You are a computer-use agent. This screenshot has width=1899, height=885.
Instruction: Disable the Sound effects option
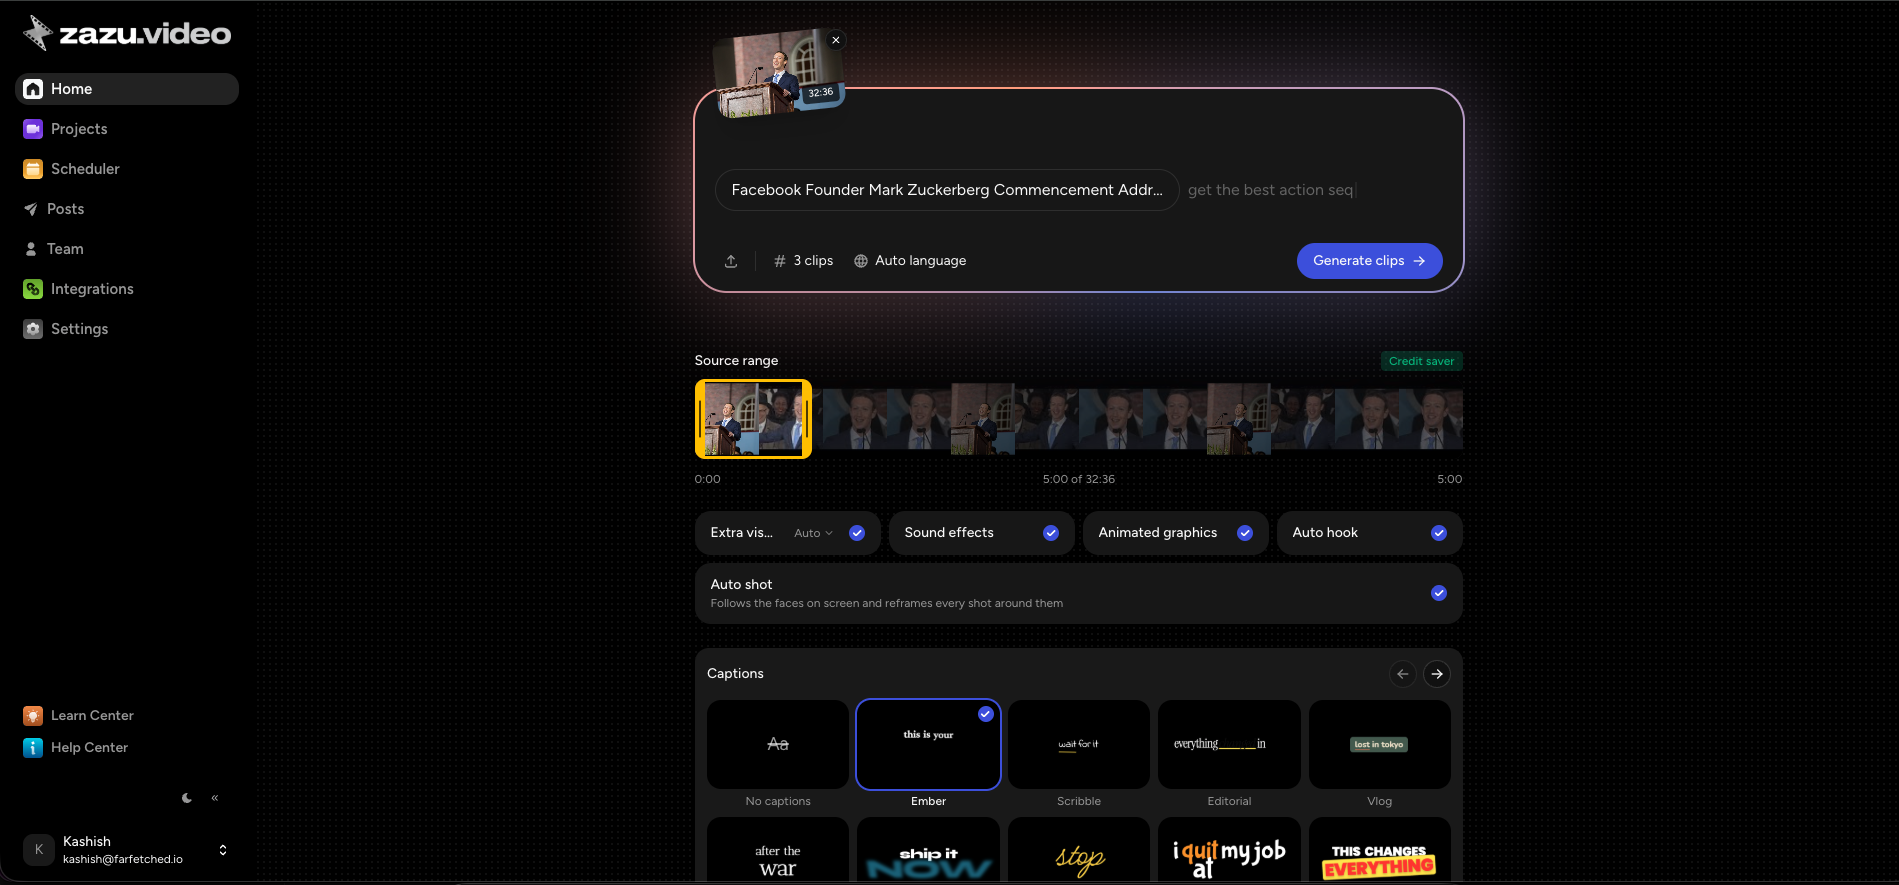pos(1051,533)
